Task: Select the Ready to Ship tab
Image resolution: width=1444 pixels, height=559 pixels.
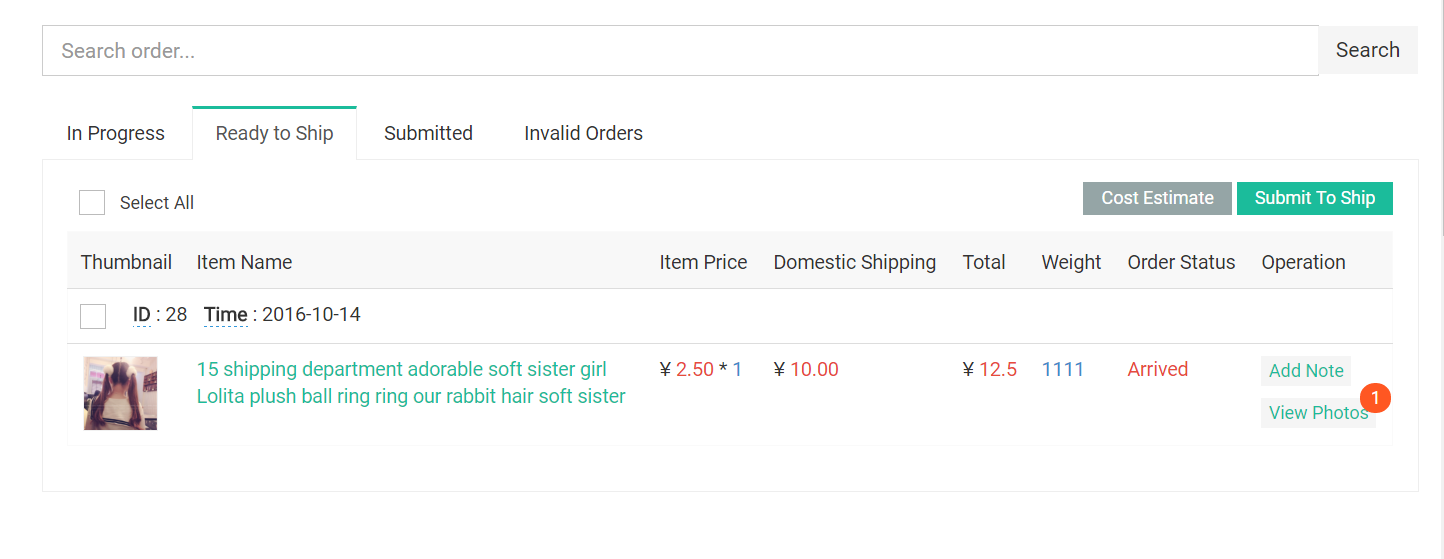Action: click(x=274, y=133)
